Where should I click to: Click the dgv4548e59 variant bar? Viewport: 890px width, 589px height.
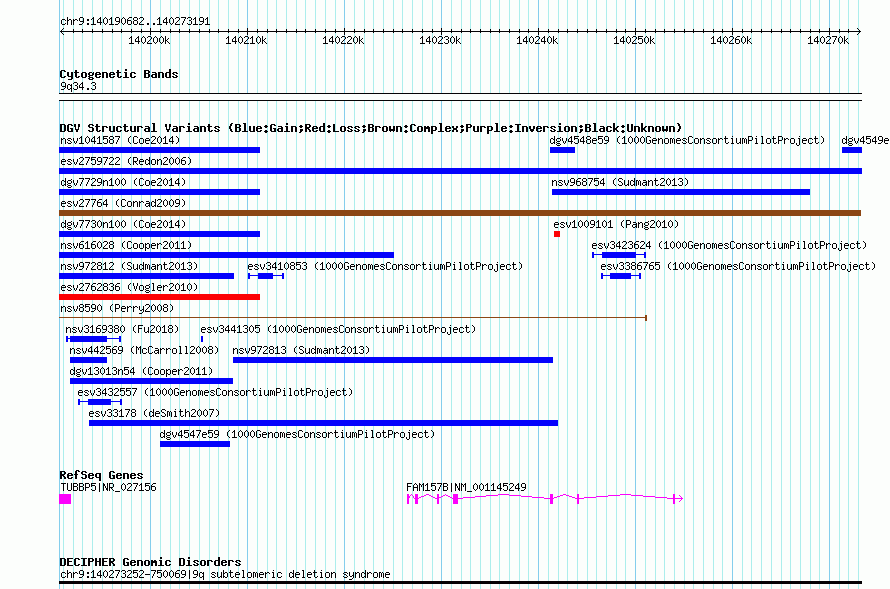[x=562, y=150]
